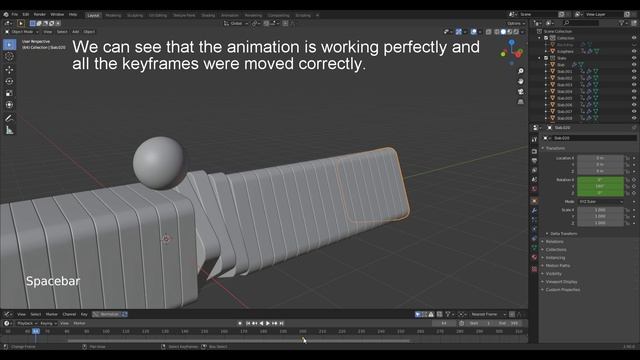Open the Render properties tab icon
This screenshot has width=640, height=360.
pos(534,151)
